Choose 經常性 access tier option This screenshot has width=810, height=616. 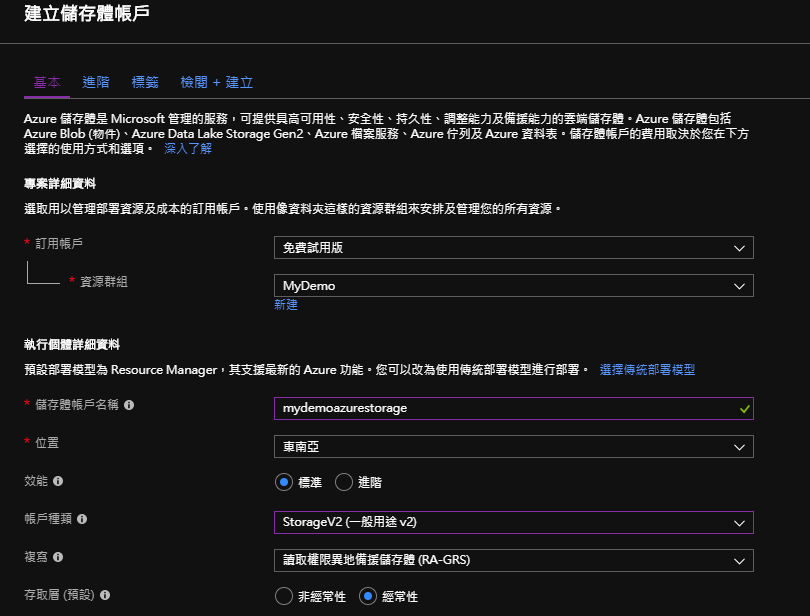click(368, 596)
